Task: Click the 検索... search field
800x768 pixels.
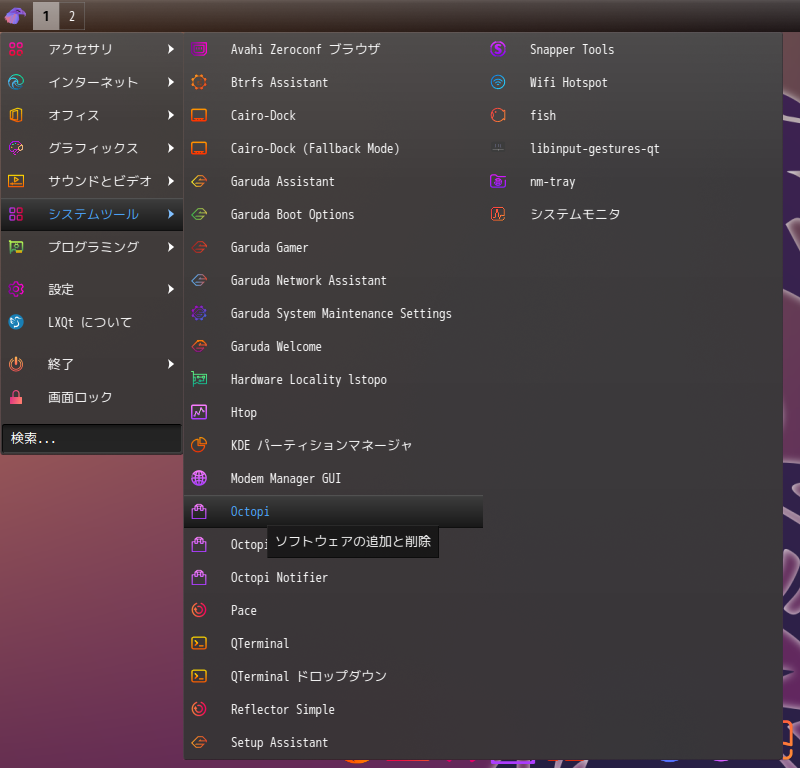Action: [92, 438]
